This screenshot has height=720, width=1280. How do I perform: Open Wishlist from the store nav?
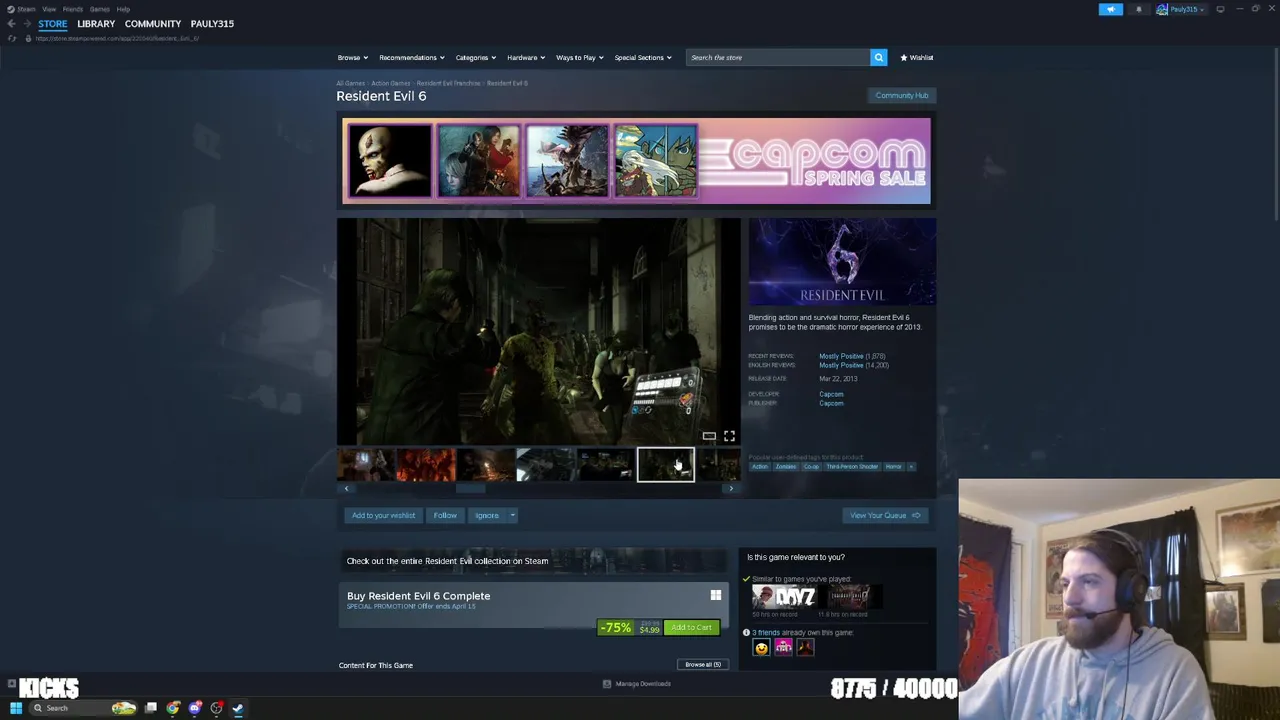click(917, 57)
